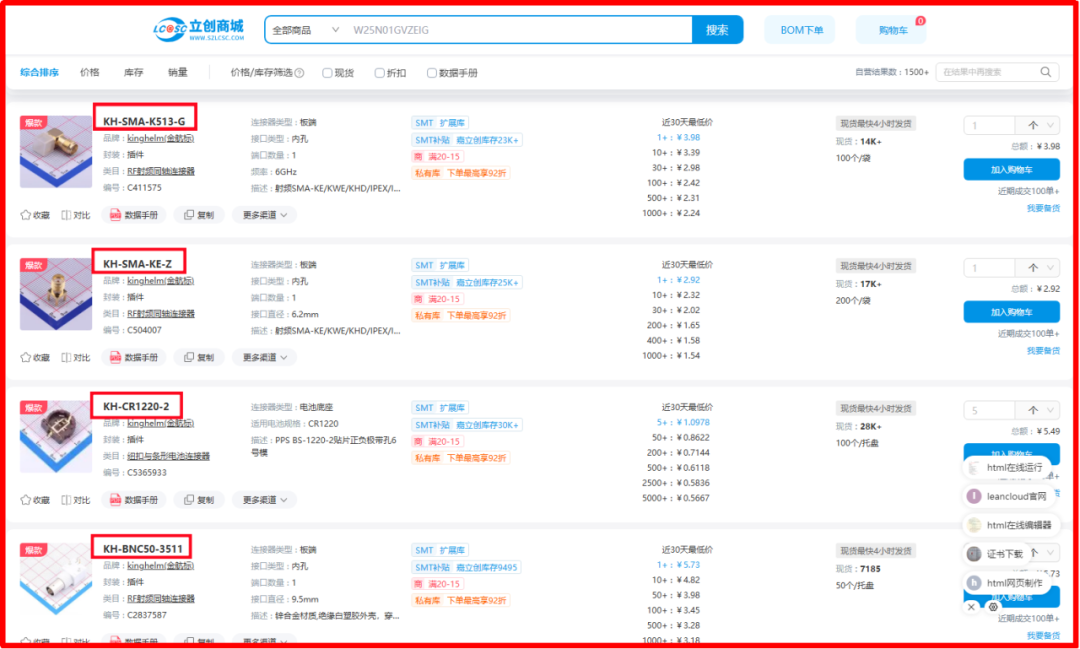Sort results by 价格
Viewport: 1080px width, 649px height.
coord(90,72)
